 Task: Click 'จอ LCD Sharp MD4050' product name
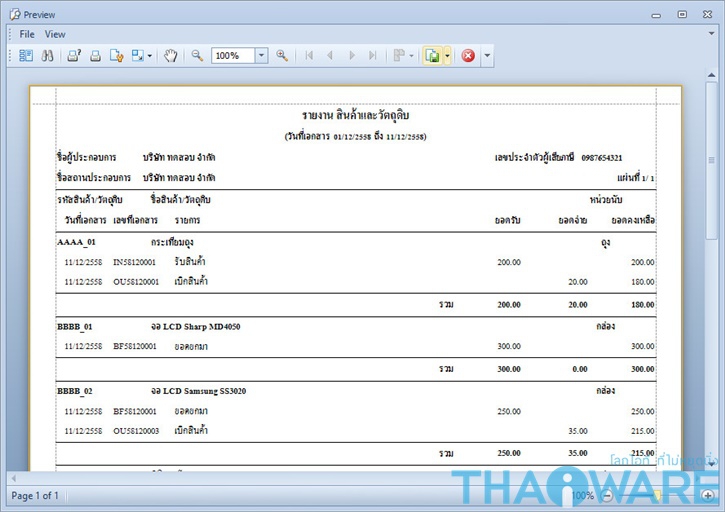196,327
